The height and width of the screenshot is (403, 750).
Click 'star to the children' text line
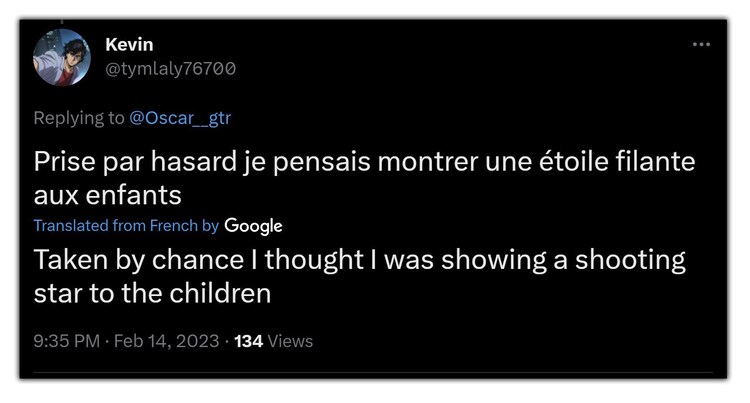click(x=152, y=294)
